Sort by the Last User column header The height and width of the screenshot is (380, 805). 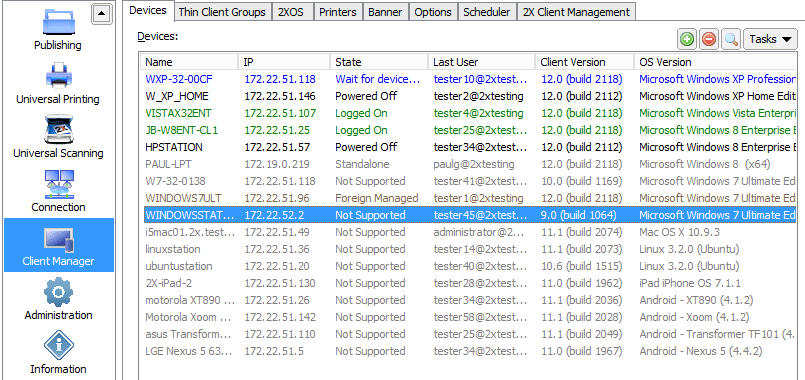point(482,62)
